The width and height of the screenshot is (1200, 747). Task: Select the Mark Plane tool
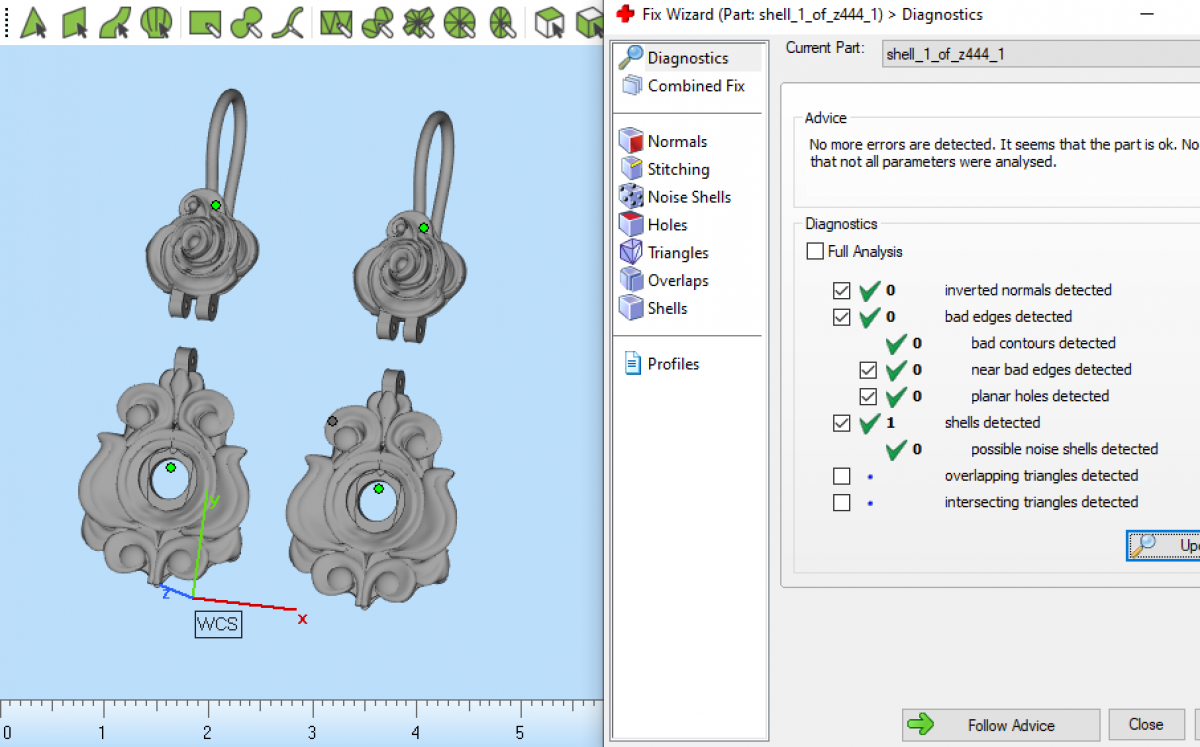pyautogui.click(x=75, y=22)
